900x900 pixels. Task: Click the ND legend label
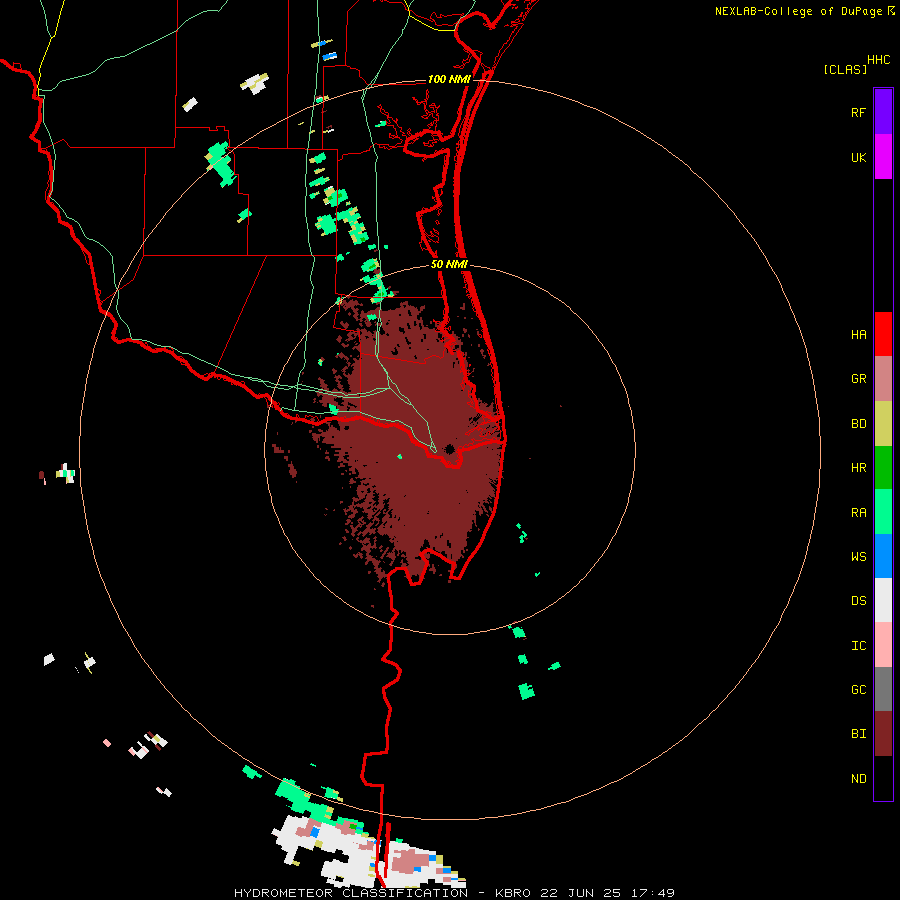[858, 779]
